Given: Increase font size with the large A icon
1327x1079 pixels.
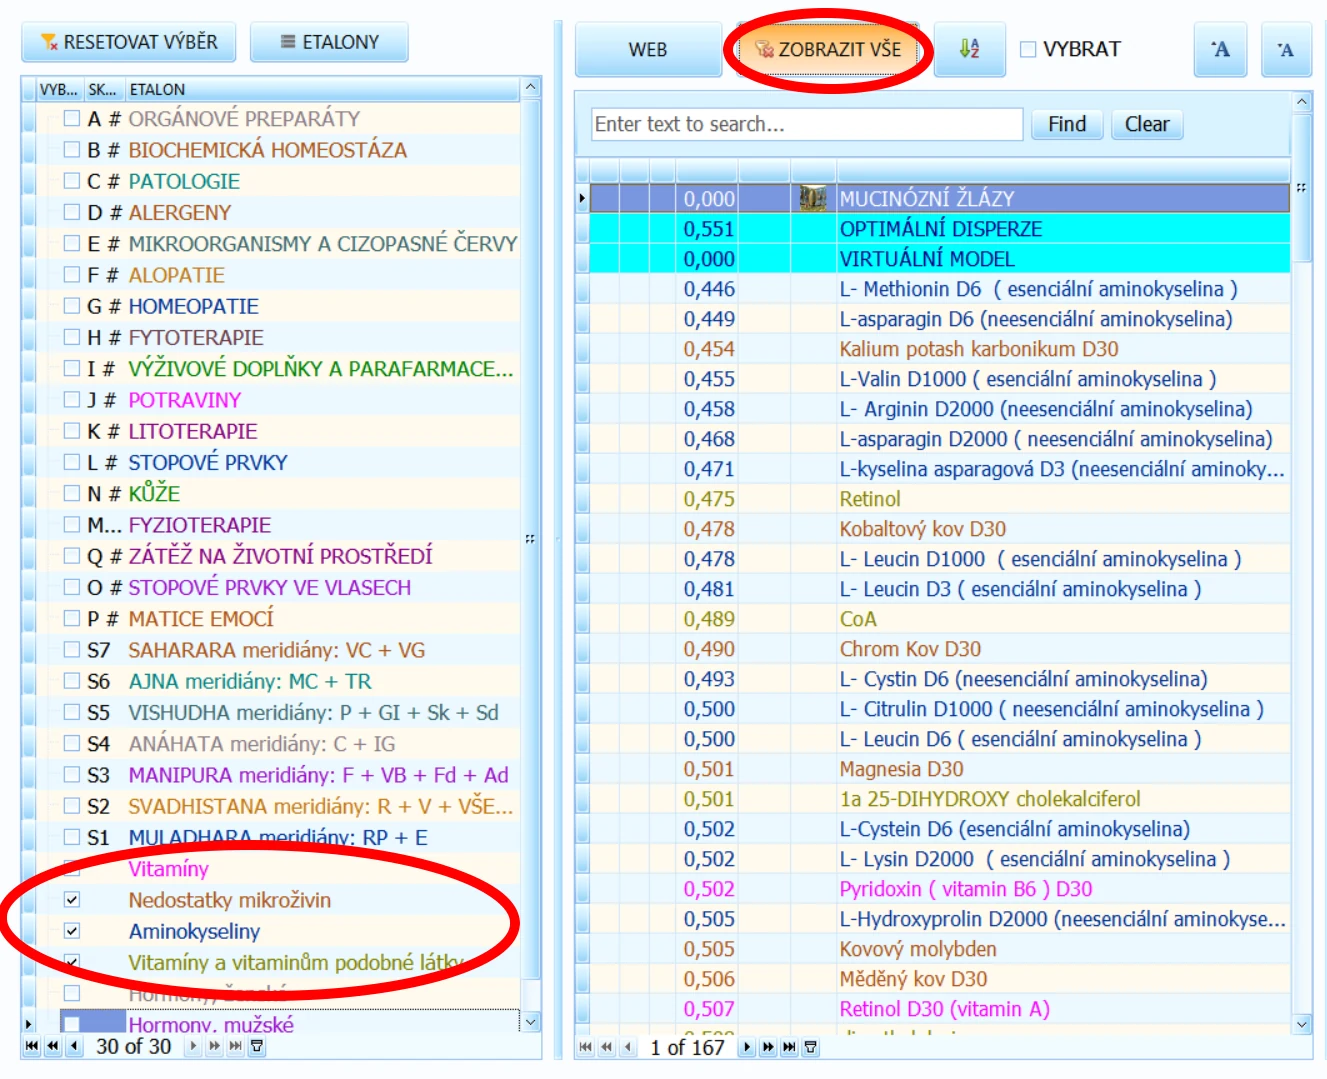Looking at the screenshot, I should (1220, 49).
